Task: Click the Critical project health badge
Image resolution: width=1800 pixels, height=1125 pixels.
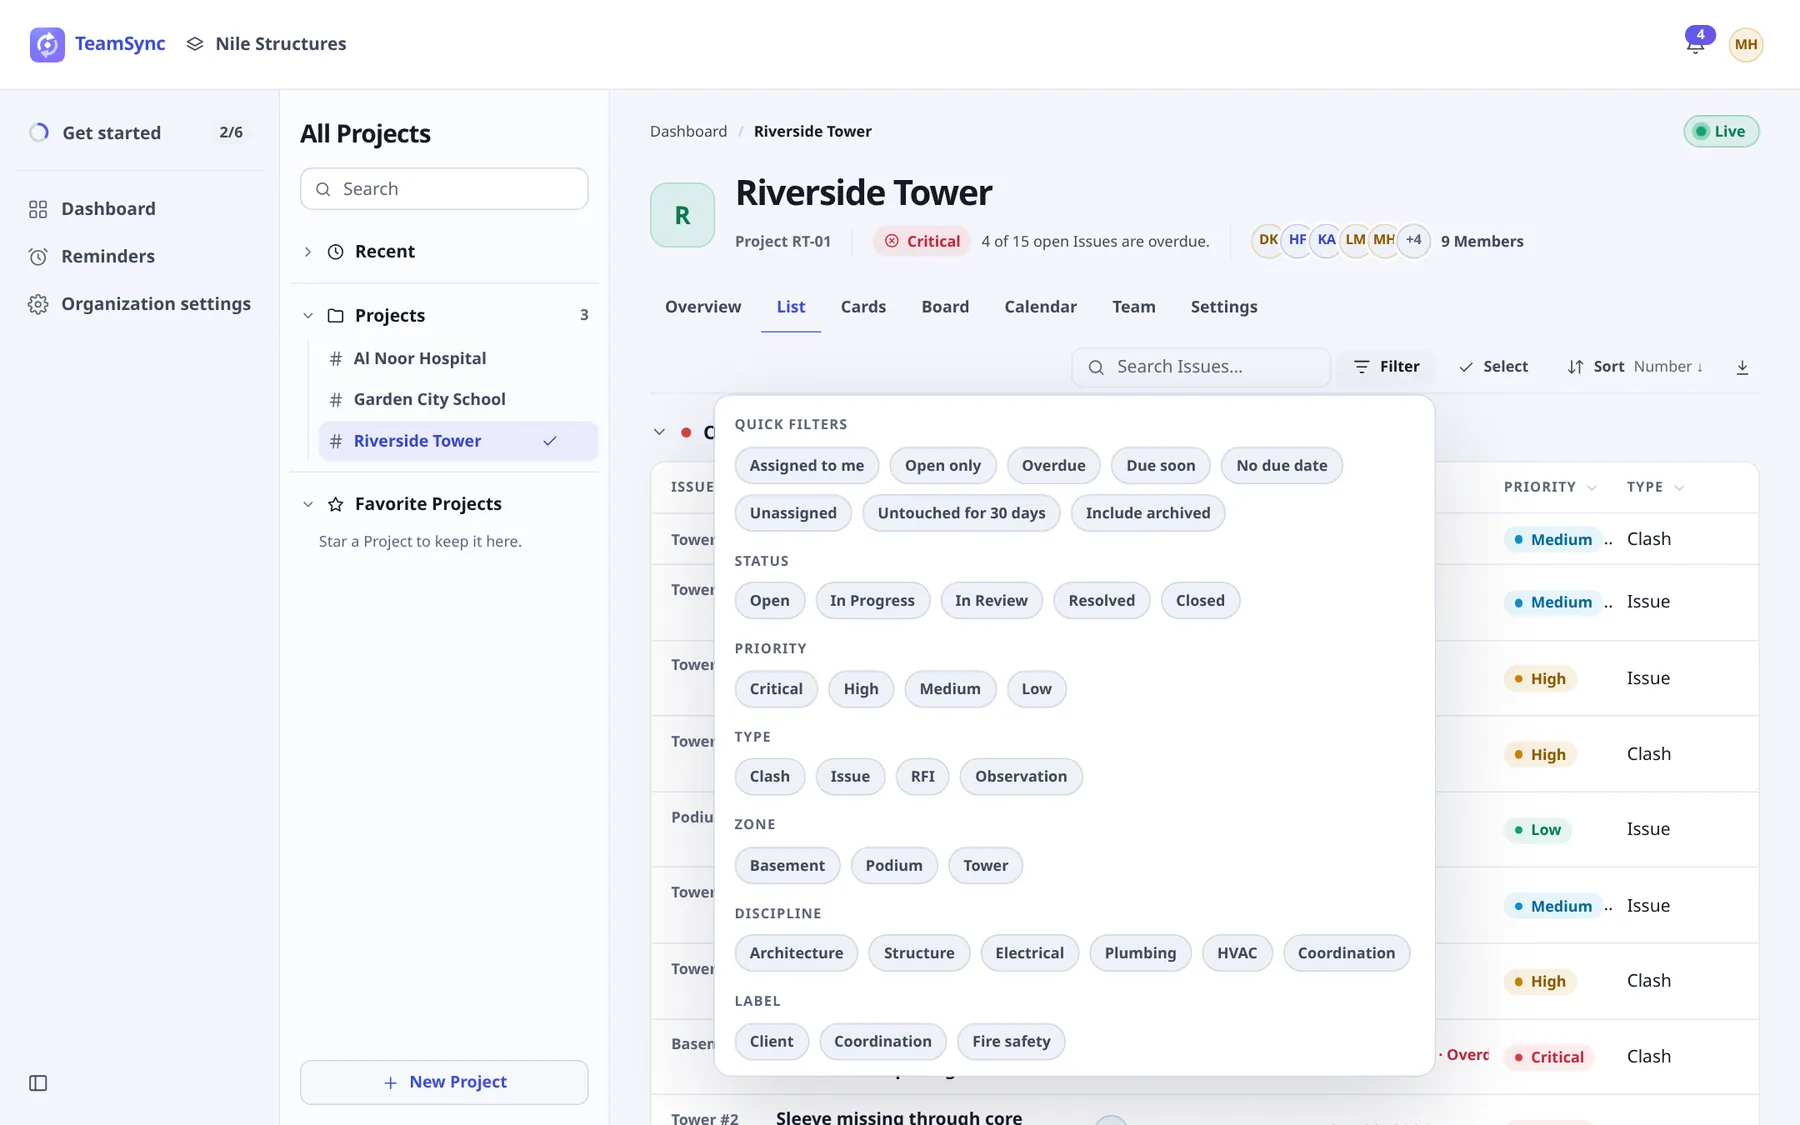Action: (922, 241)
